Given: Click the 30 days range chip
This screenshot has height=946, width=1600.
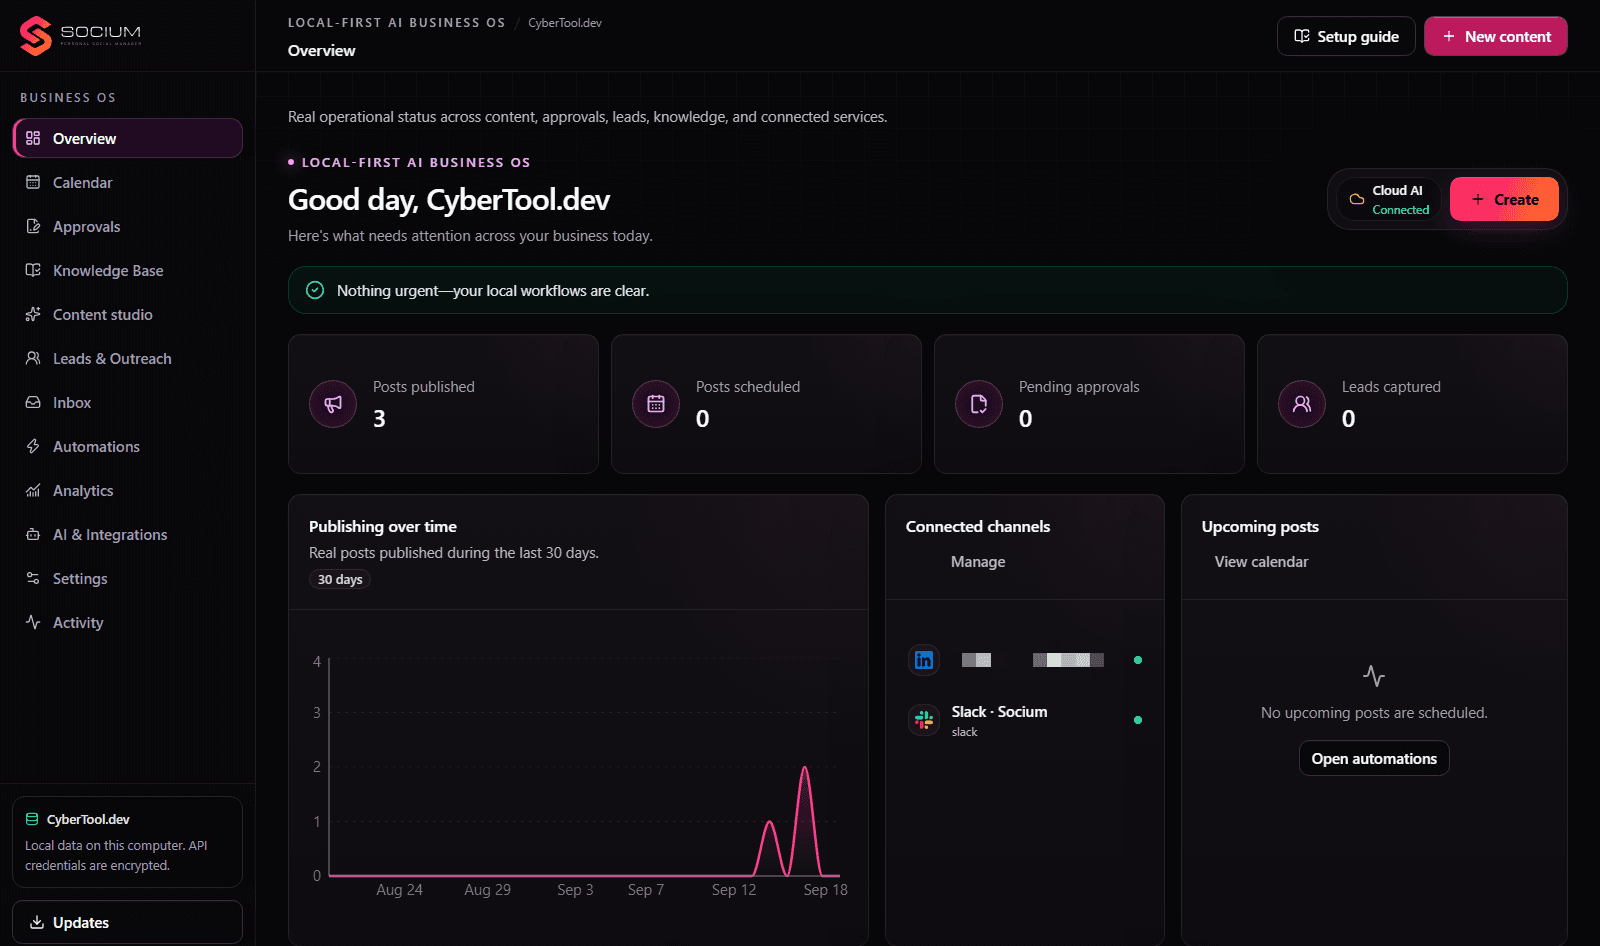Looking at the screenshot, I should (x=340, y=579).
